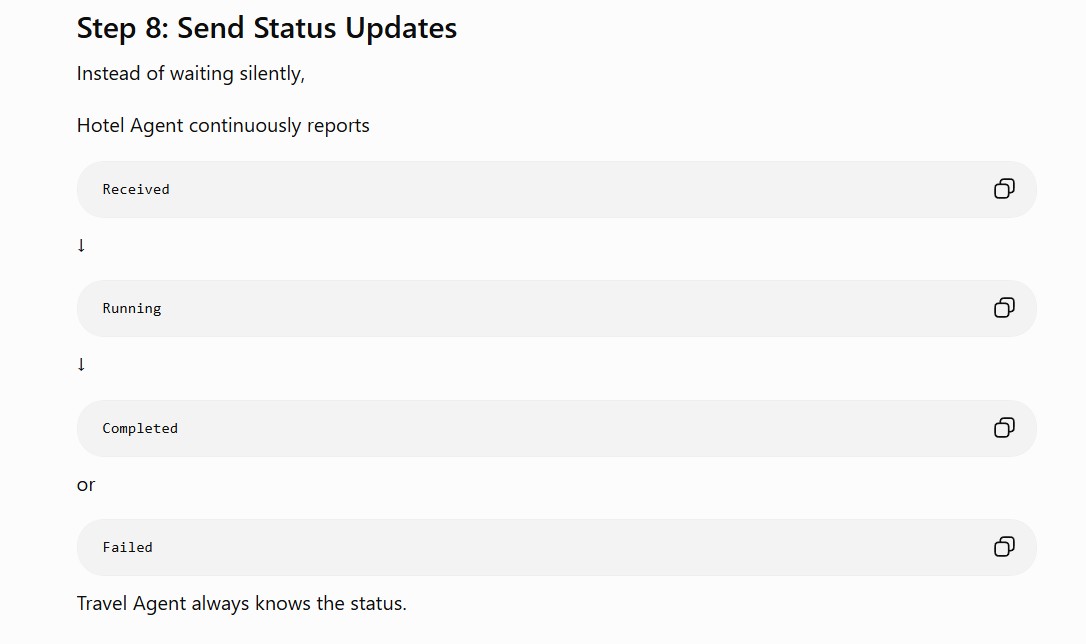Copy the Running code snippet
Screen dimensions: 1086x644
click(x=1004, y=308)
